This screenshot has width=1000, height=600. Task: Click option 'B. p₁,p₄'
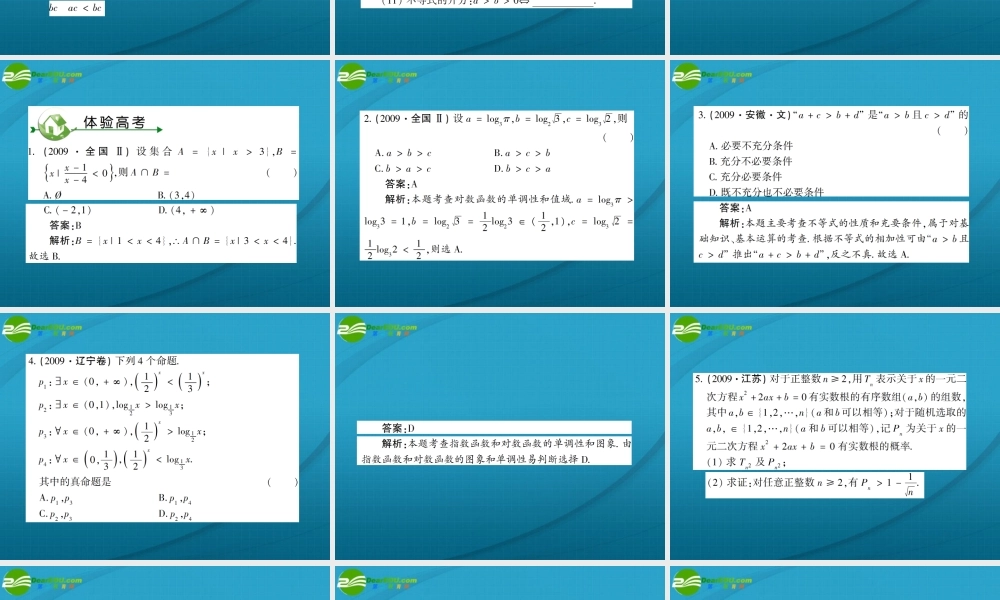(x=175, y=499)
